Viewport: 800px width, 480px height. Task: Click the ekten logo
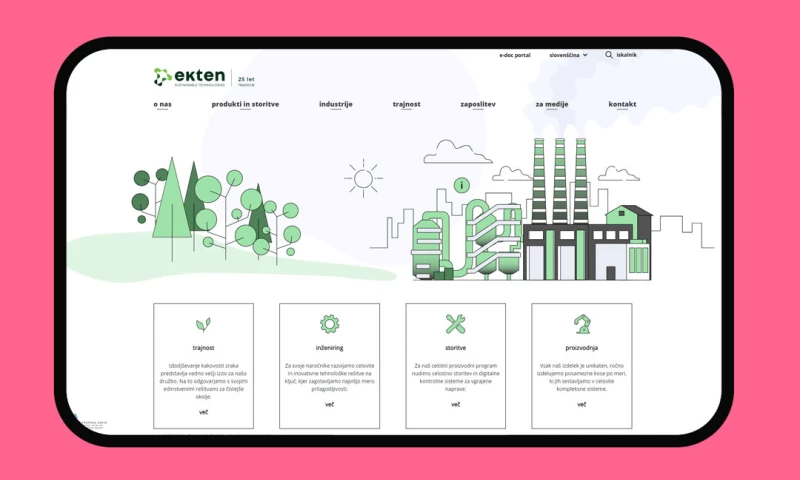[x=189, y=77]
